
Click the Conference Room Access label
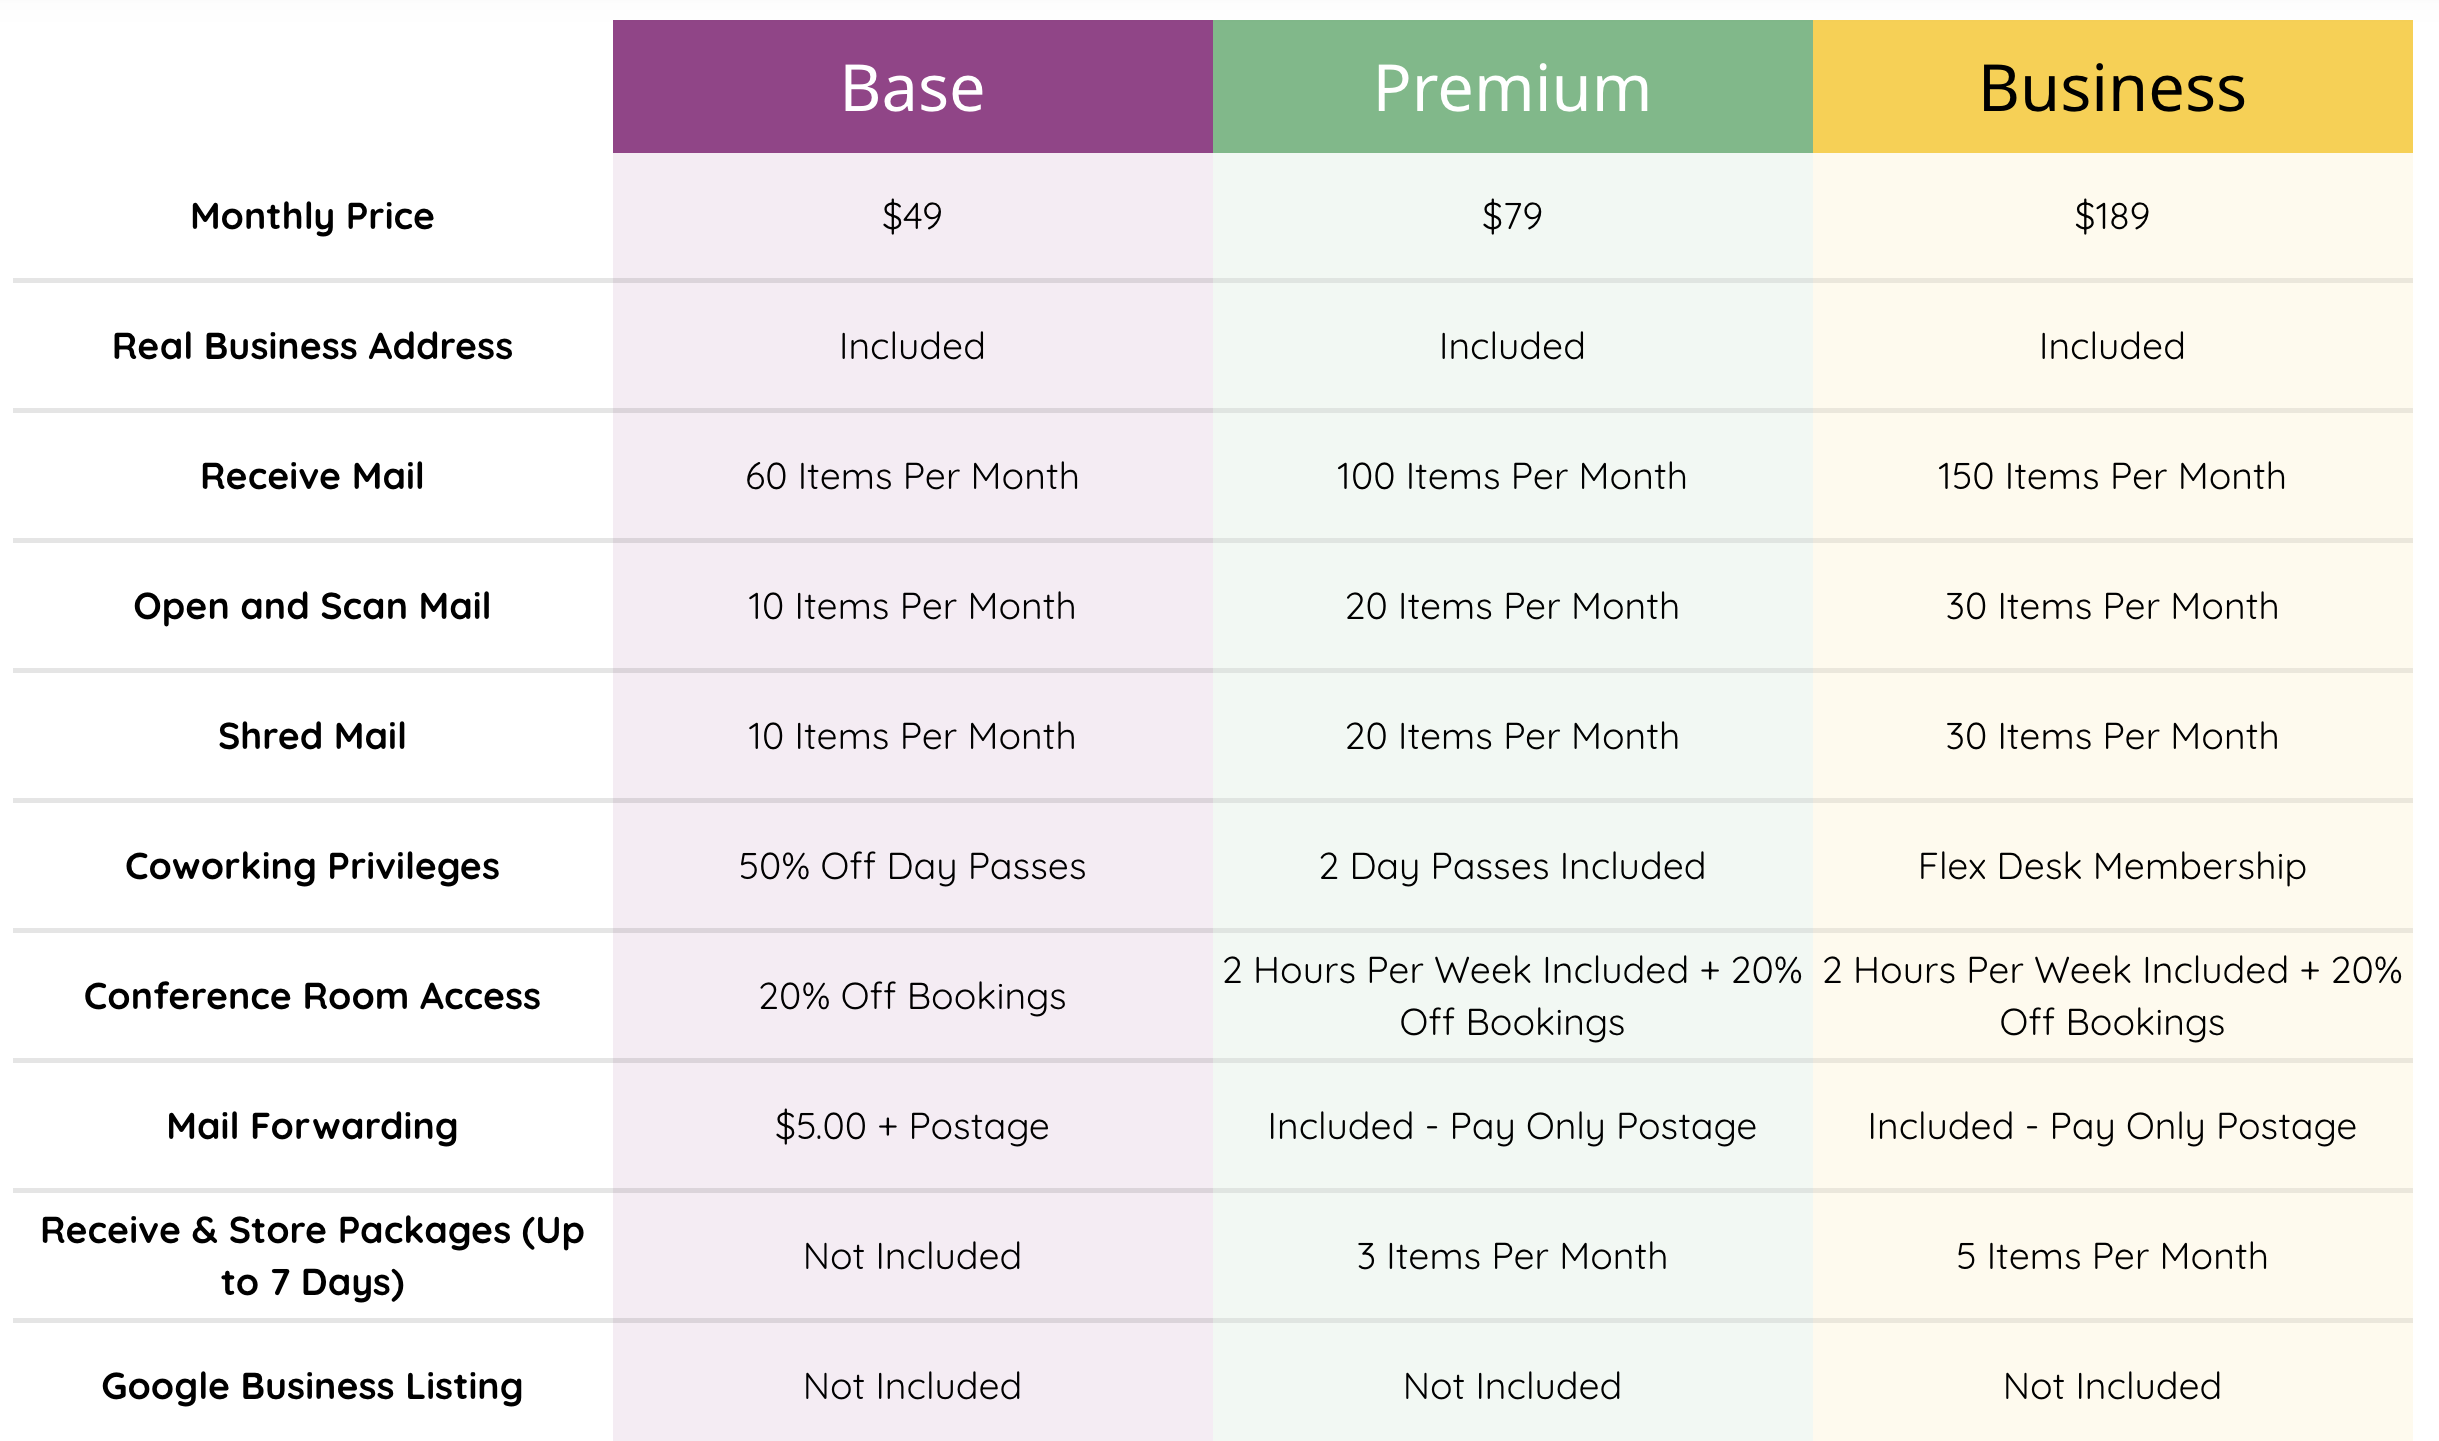[x=312, y=996]
